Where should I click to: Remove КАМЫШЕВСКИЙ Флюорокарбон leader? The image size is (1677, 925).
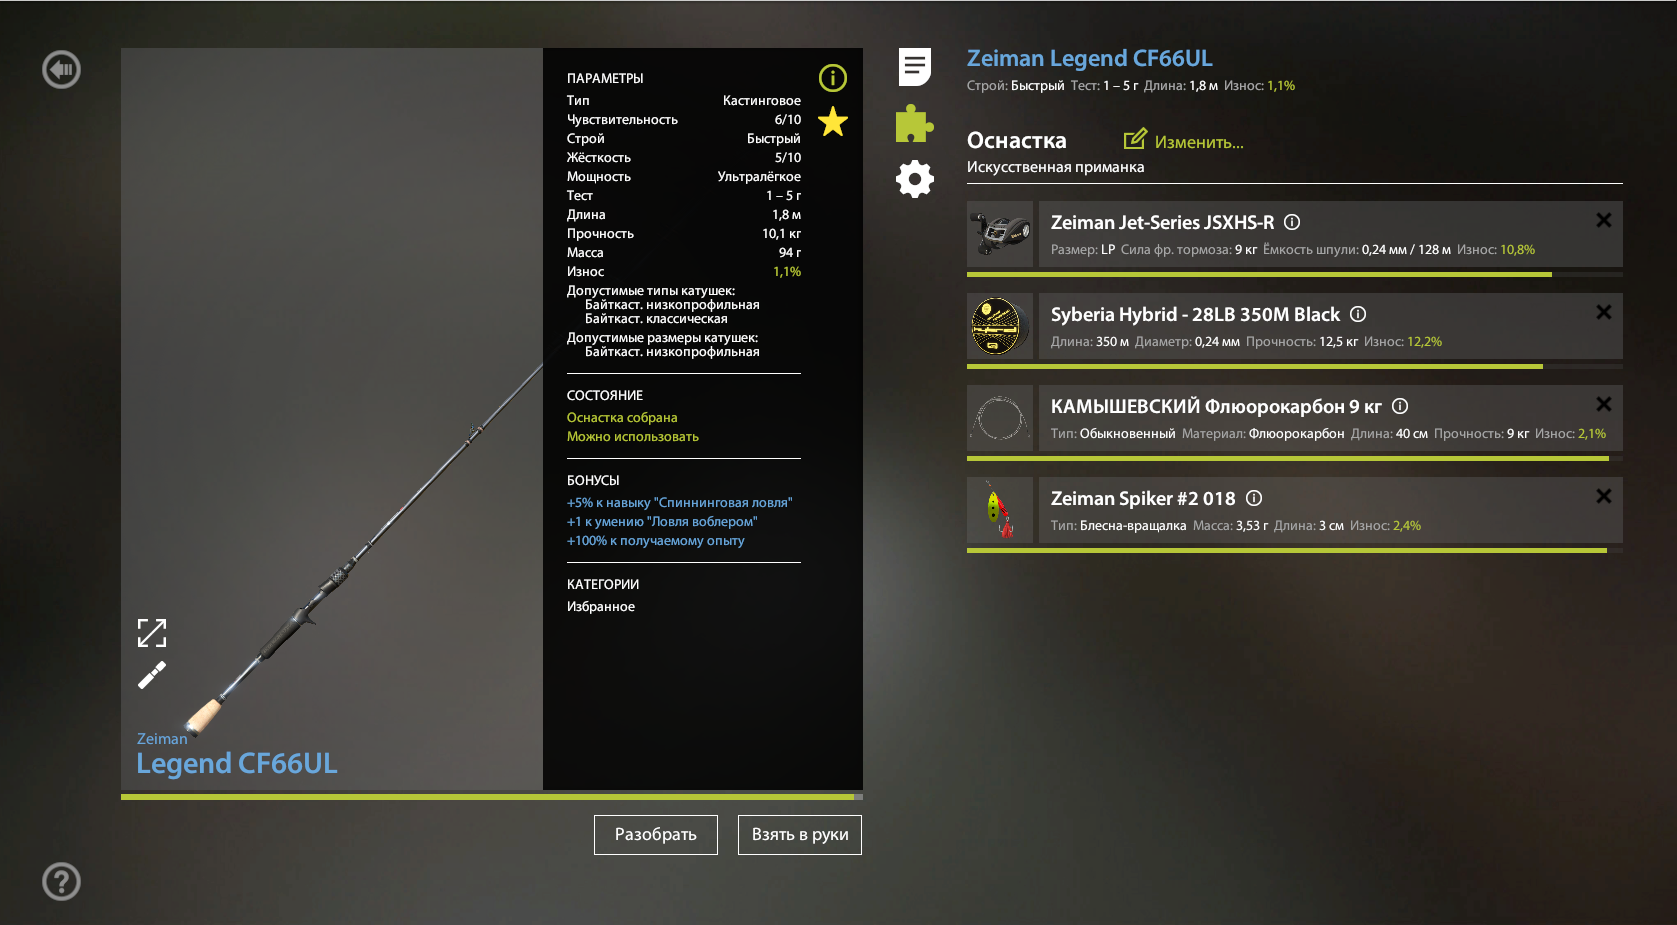coord(1604,404)
